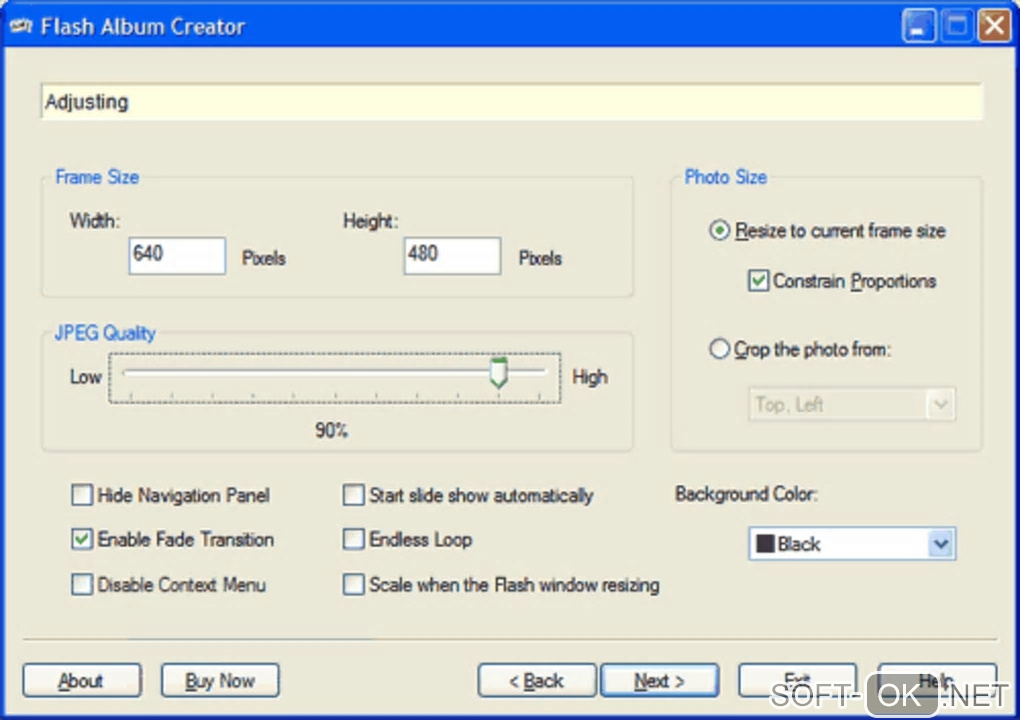
Task: Disable the Enable Fade Transition checkbox
Action: coord(82,539)
